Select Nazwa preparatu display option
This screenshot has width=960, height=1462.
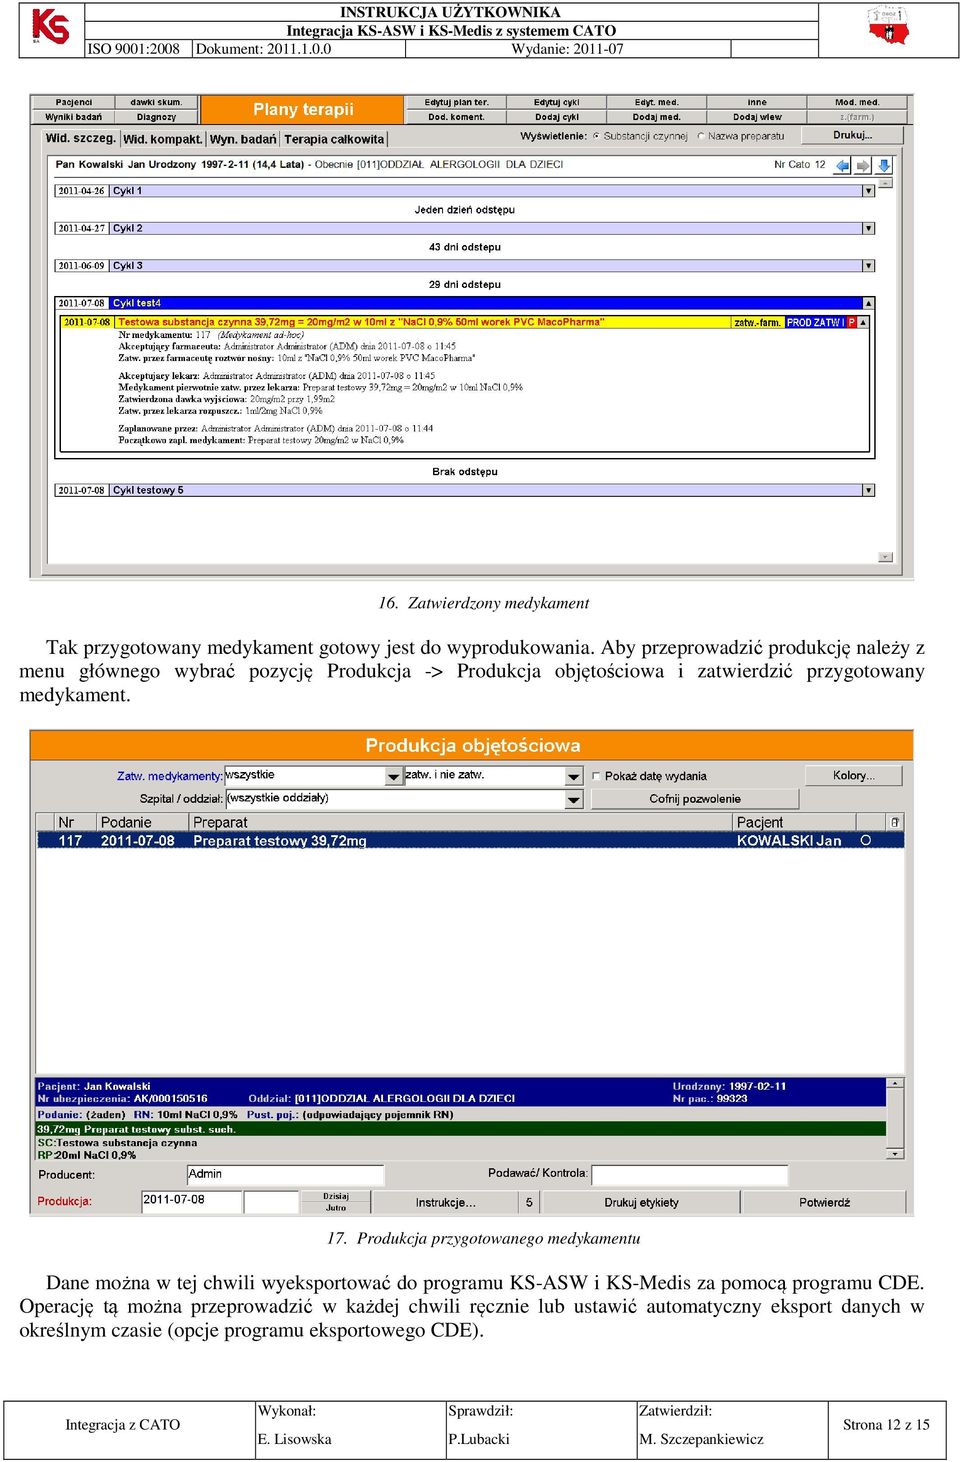(701, 136)
